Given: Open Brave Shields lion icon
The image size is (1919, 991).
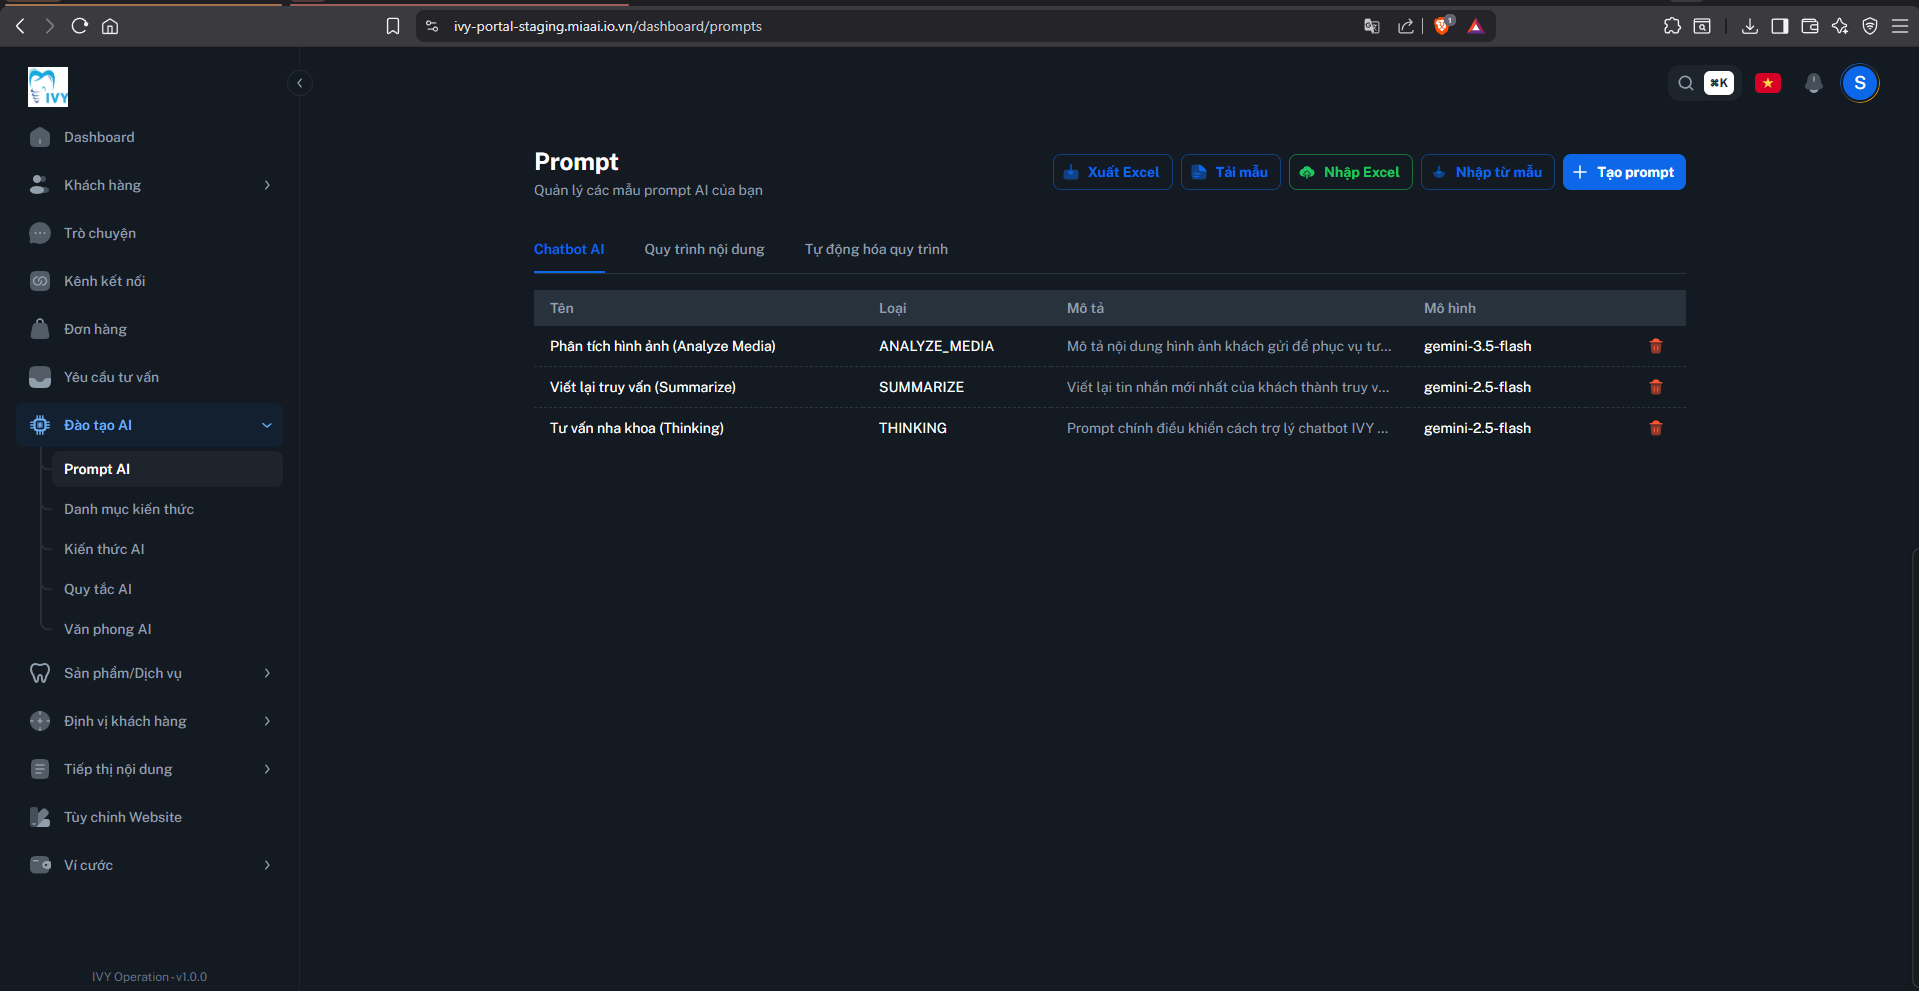Looking at the screenshot, I should pos(1442,26).
